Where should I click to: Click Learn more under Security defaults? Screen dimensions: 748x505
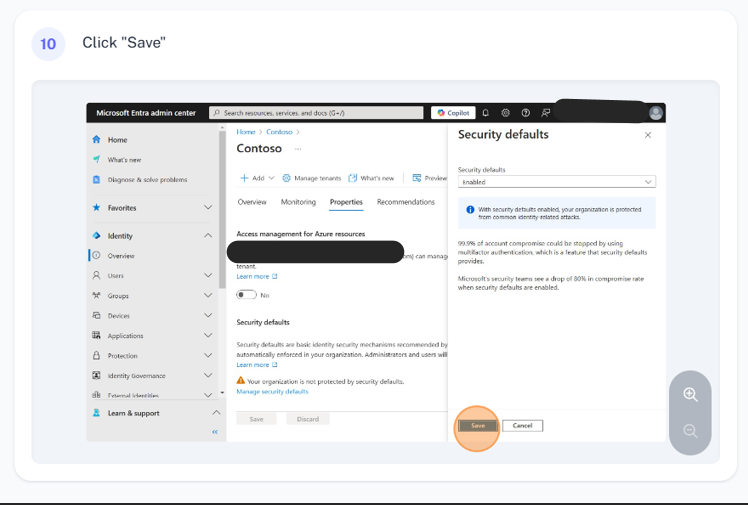[257, 365]
